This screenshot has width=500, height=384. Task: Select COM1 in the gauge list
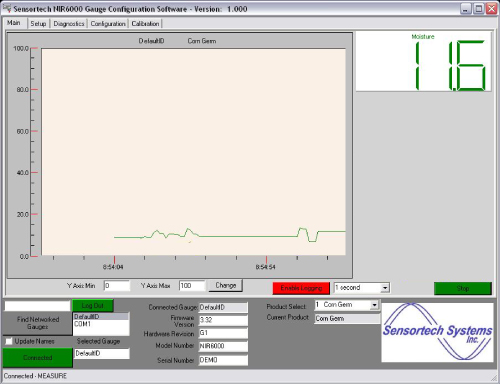click(101, 324)
